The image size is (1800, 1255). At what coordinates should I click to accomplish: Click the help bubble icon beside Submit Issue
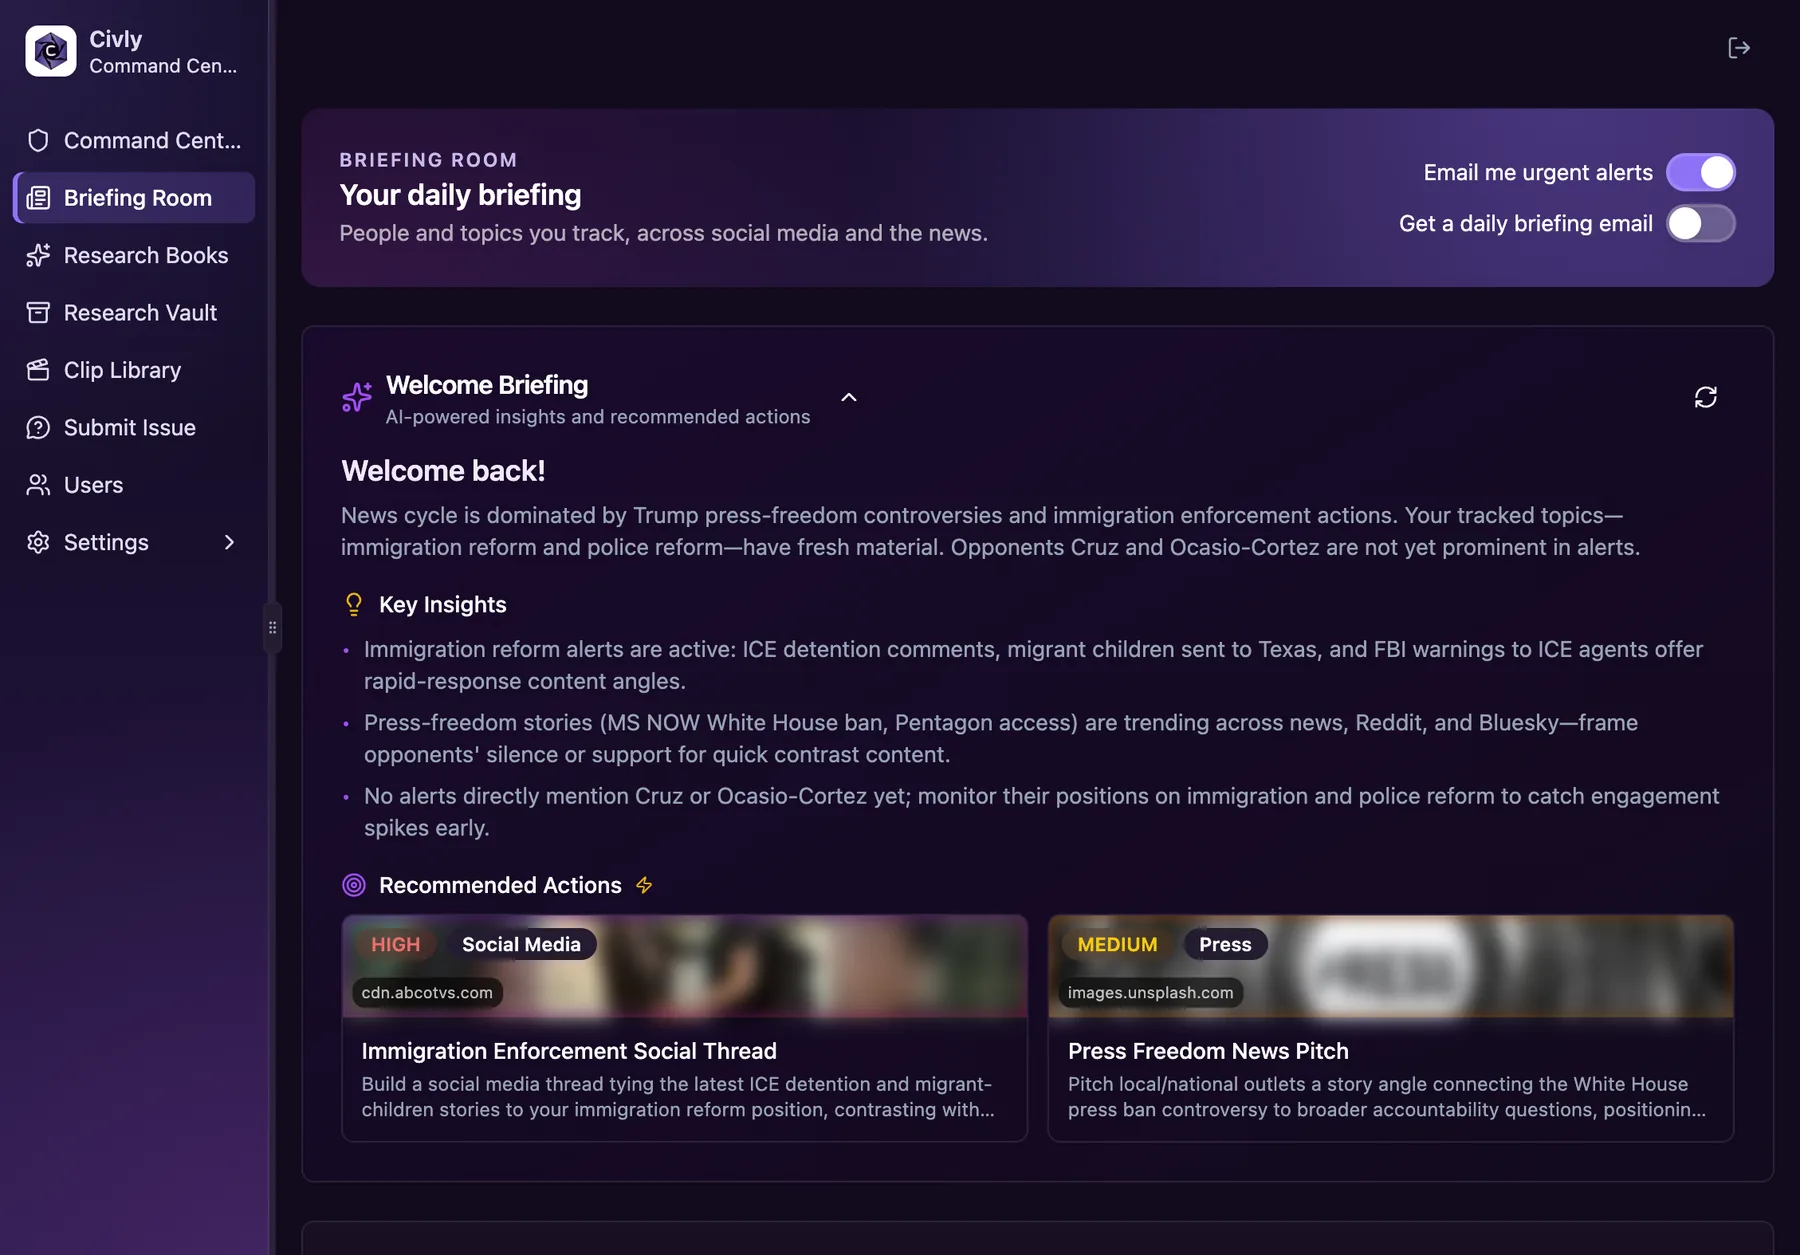pyautogui.click(x=38, y=427)
